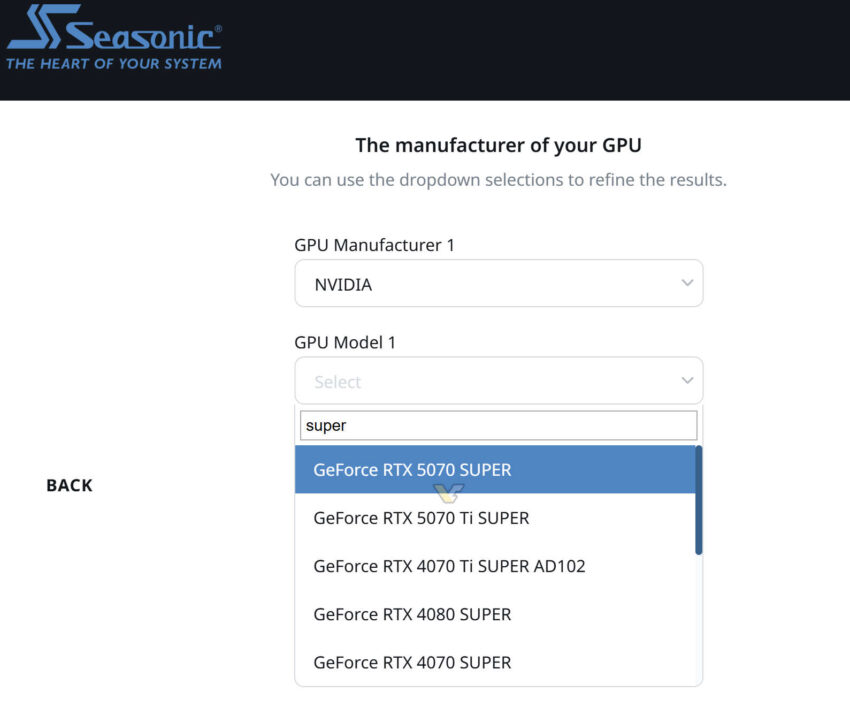Click the scrollbar track below the thumb
850x715 pixels.
tap(698, 620)
